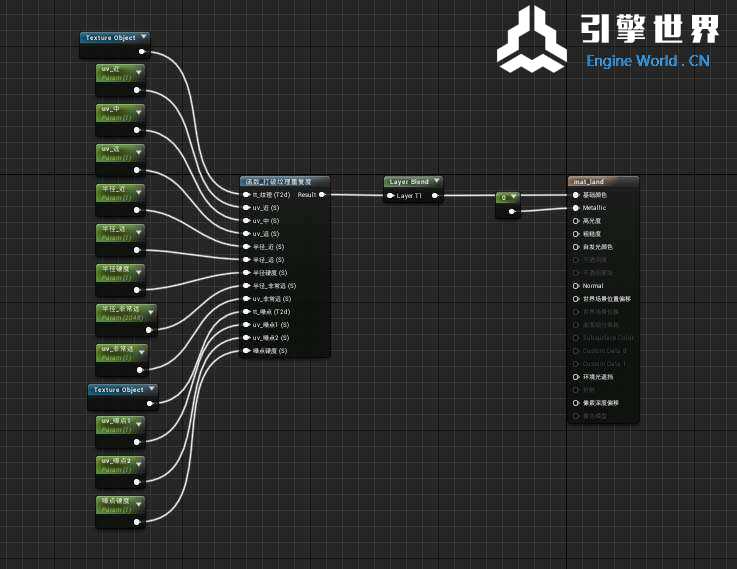
Task: Click the uv_噪点1 input pin on function node
Action: (247, 325)
